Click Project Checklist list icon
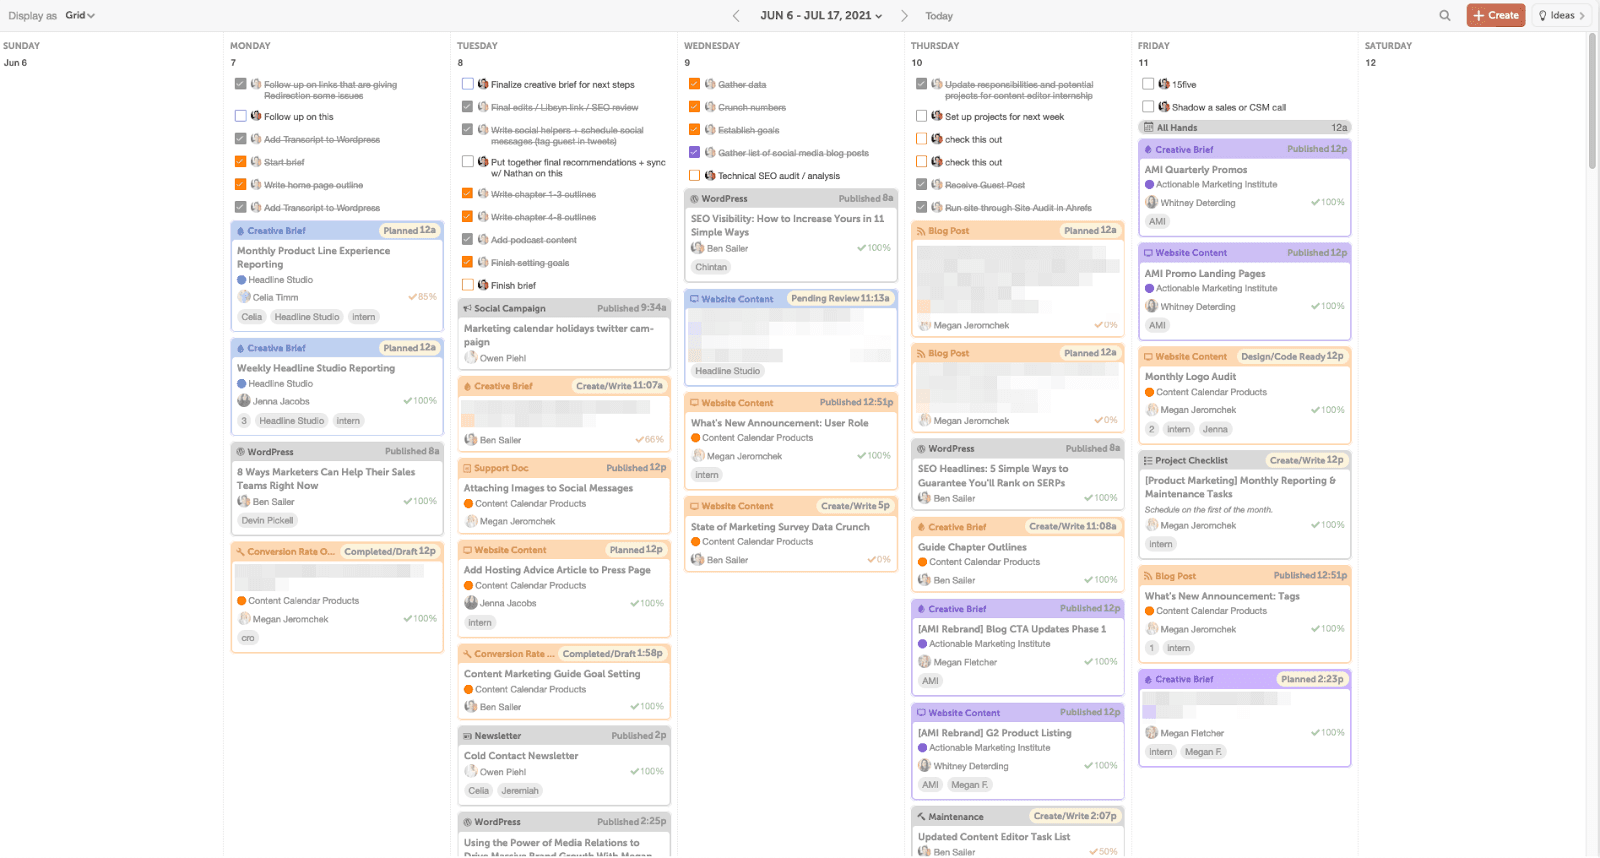Viewport: 1600px width, 858px height. (x=1148, y=461)
